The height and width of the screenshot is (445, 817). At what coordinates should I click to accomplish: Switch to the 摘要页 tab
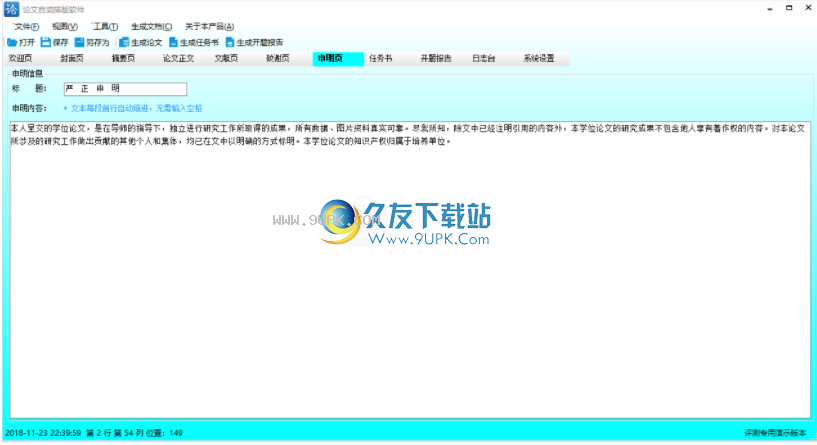[x=123, y=58]
